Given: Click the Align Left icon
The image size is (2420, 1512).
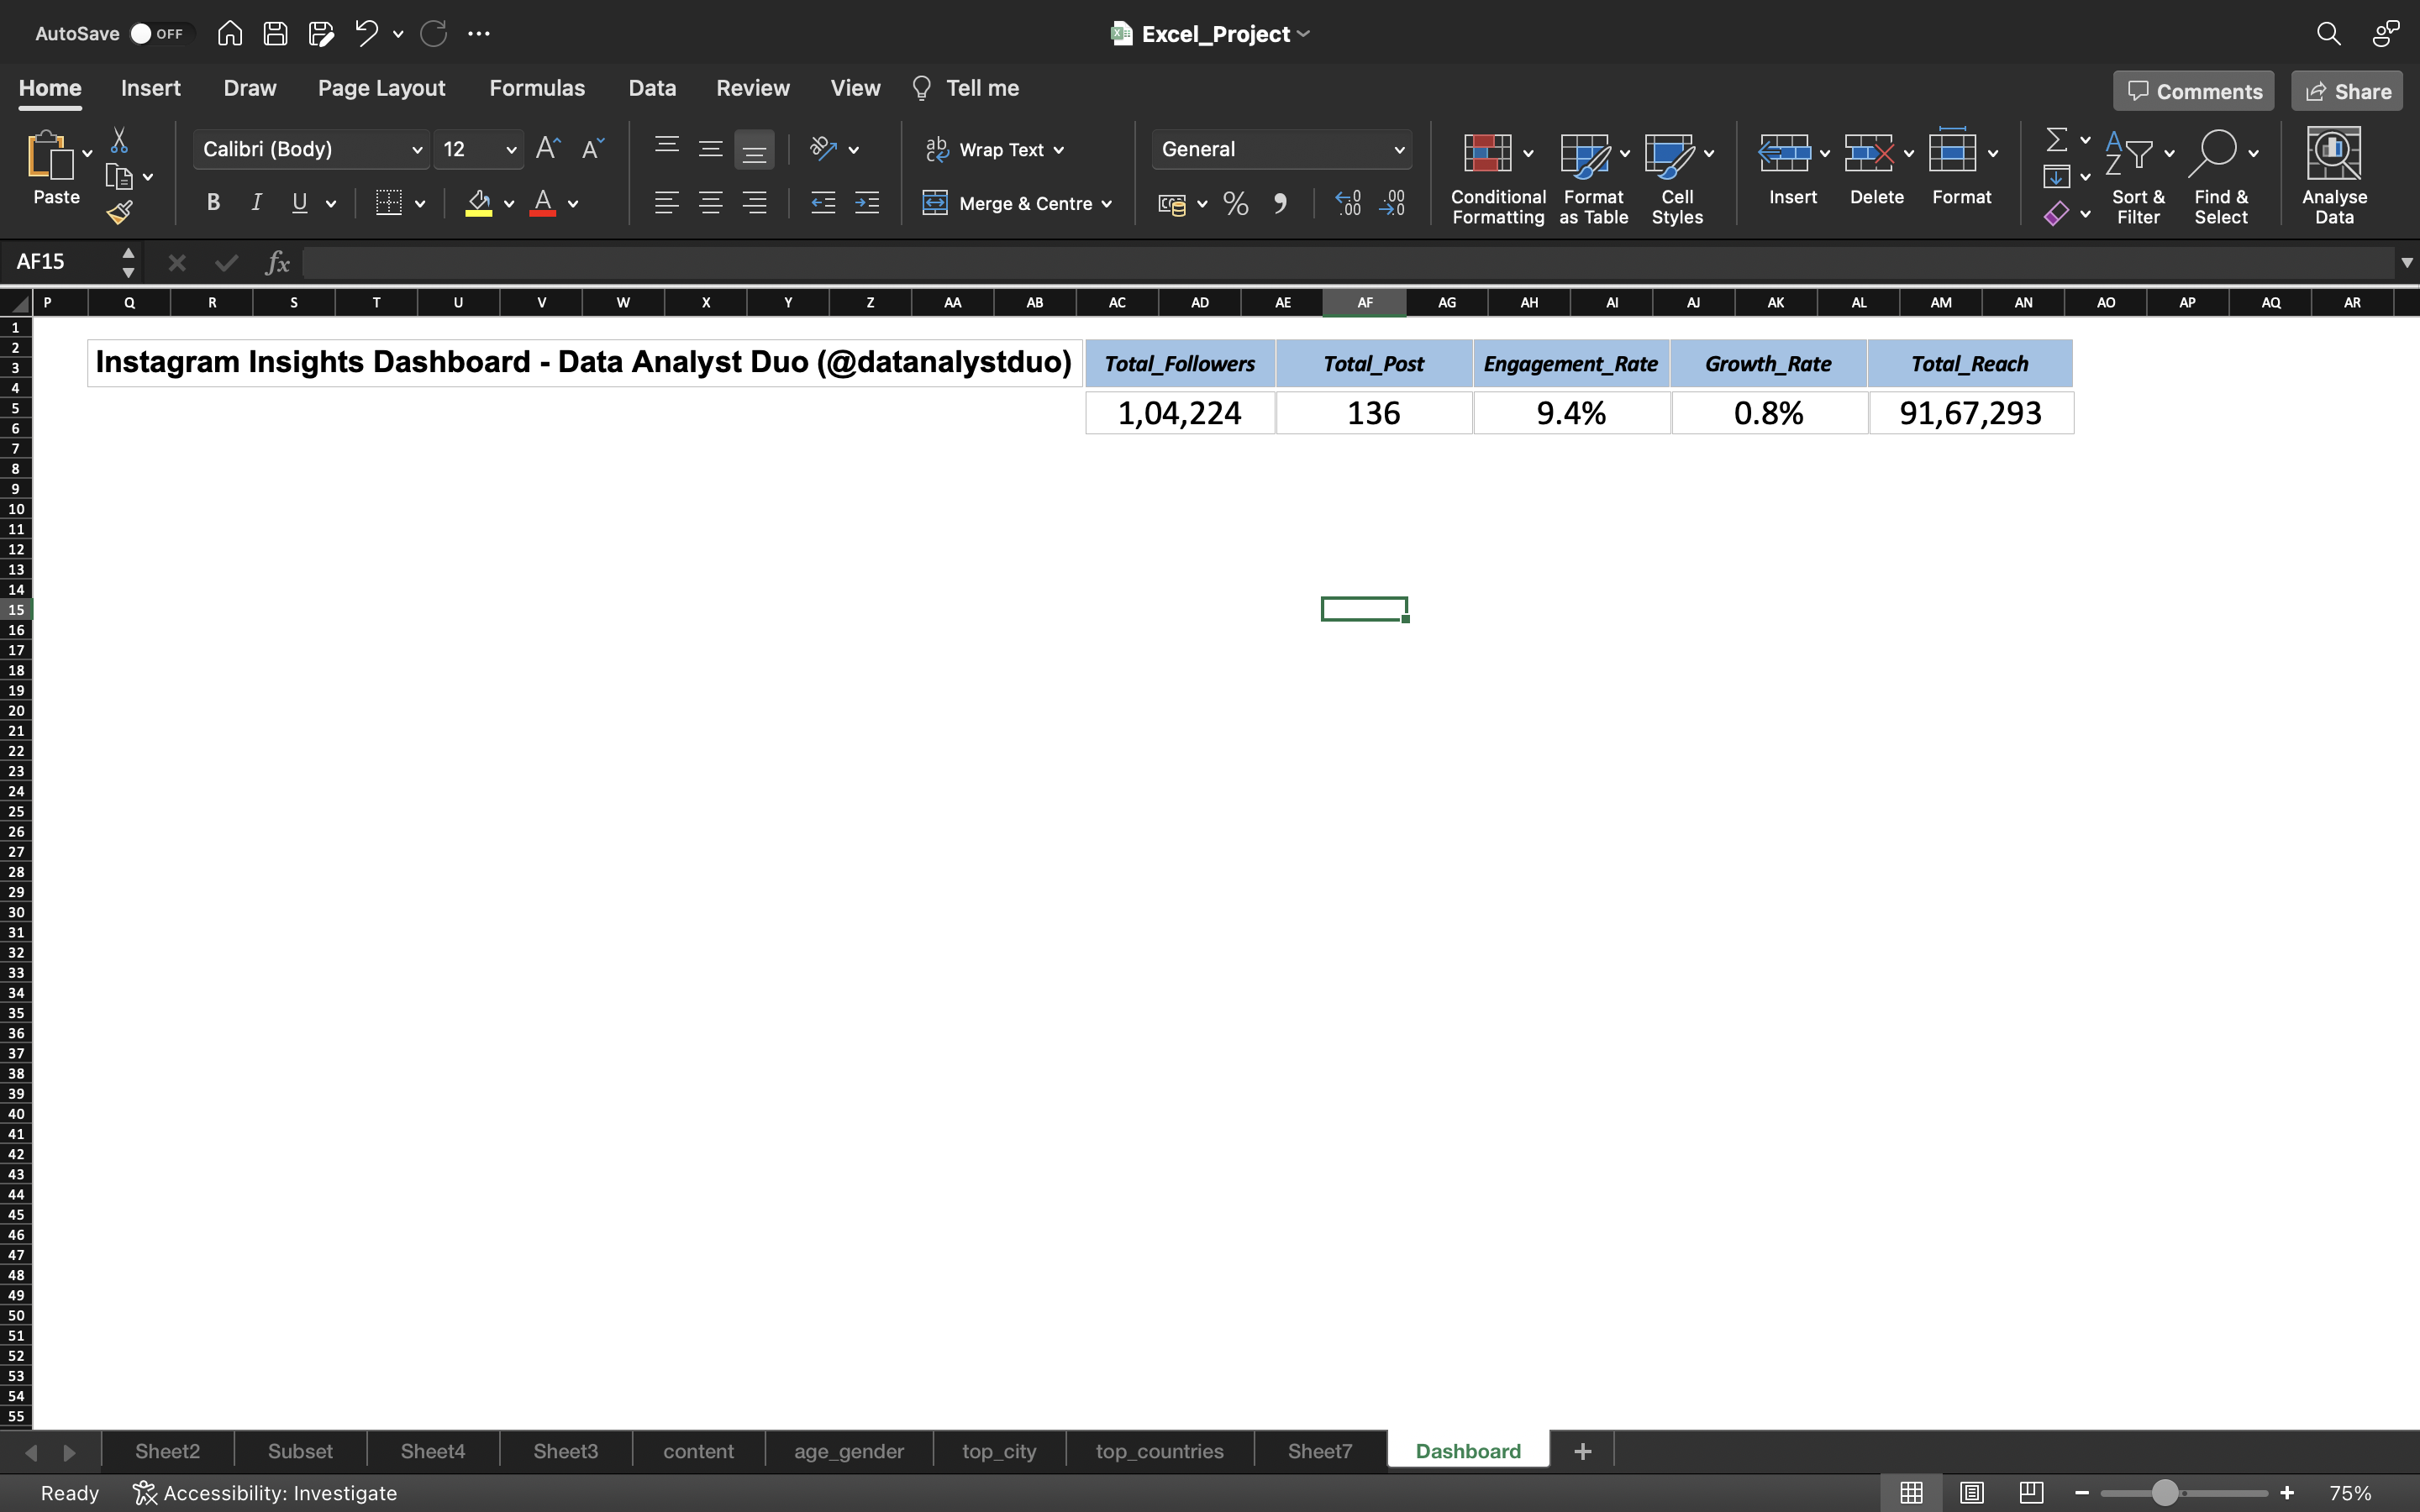Looking at the screenshot, I should [666, 203].
